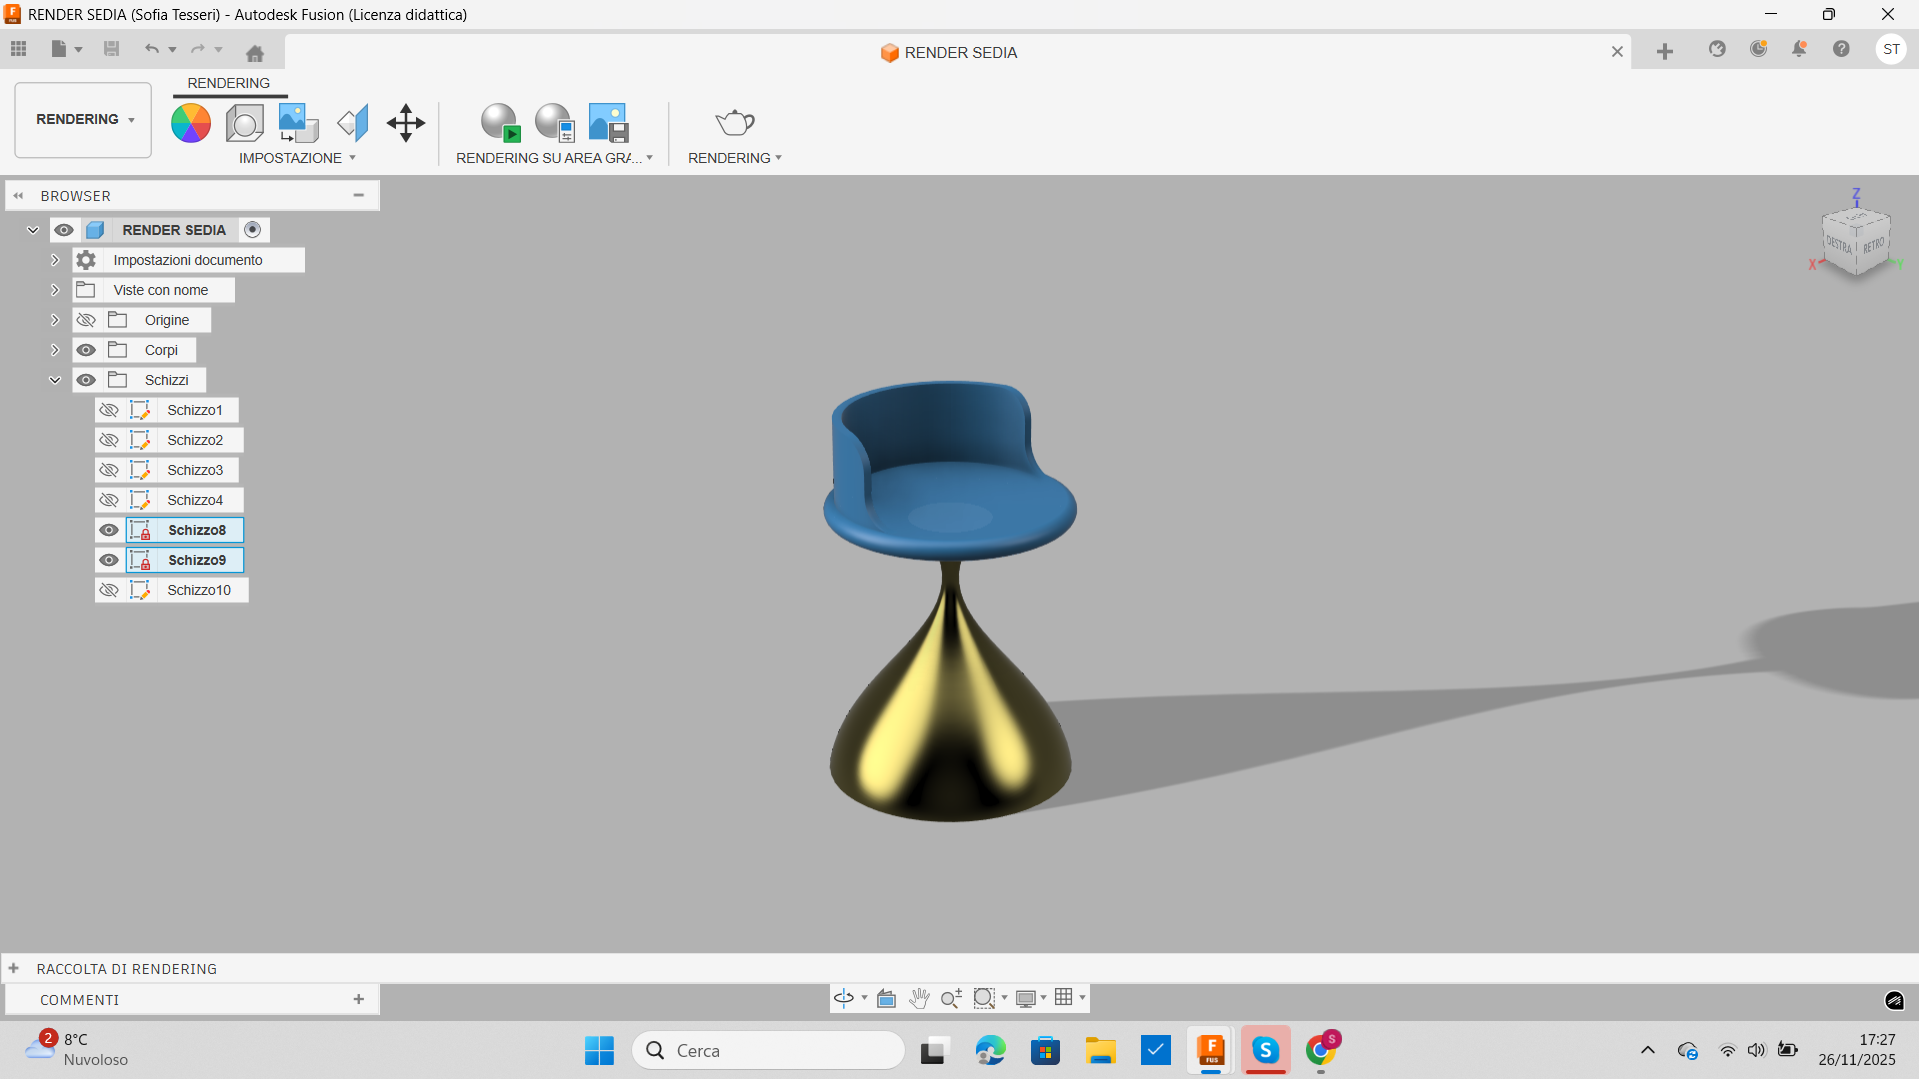Toggle visibility of the Origine folder

coord(86,320)
